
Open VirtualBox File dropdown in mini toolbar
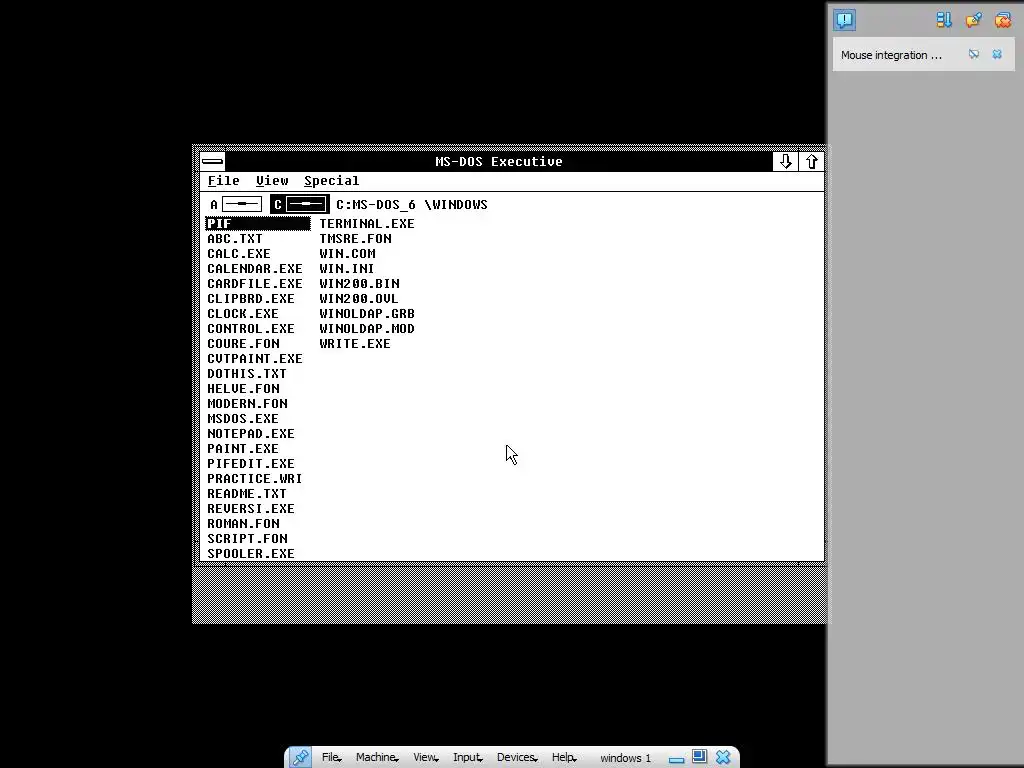pyautogui.click(x=331, y=758)
